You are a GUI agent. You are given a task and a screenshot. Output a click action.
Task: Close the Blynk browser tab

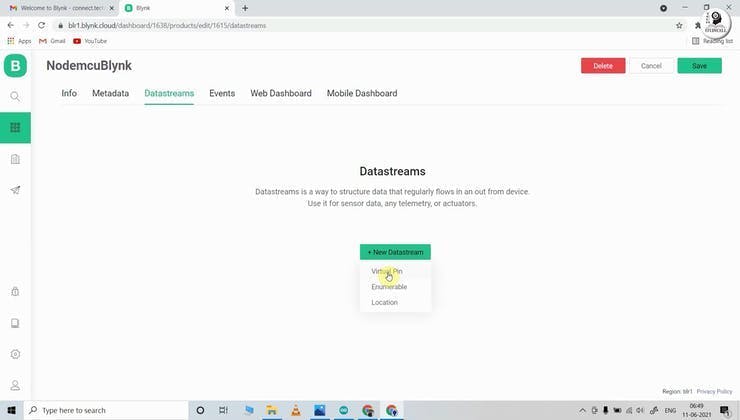227,8
